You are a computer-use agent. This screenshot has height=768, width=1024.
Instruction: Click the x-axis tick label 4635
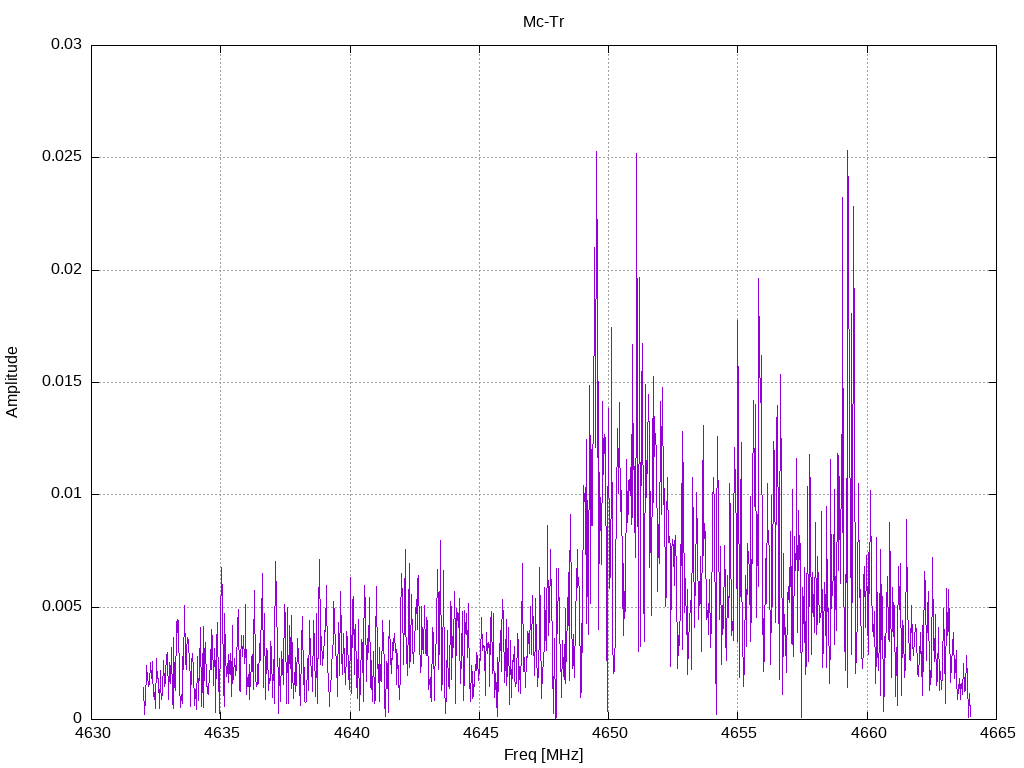(x=221, y=733)
